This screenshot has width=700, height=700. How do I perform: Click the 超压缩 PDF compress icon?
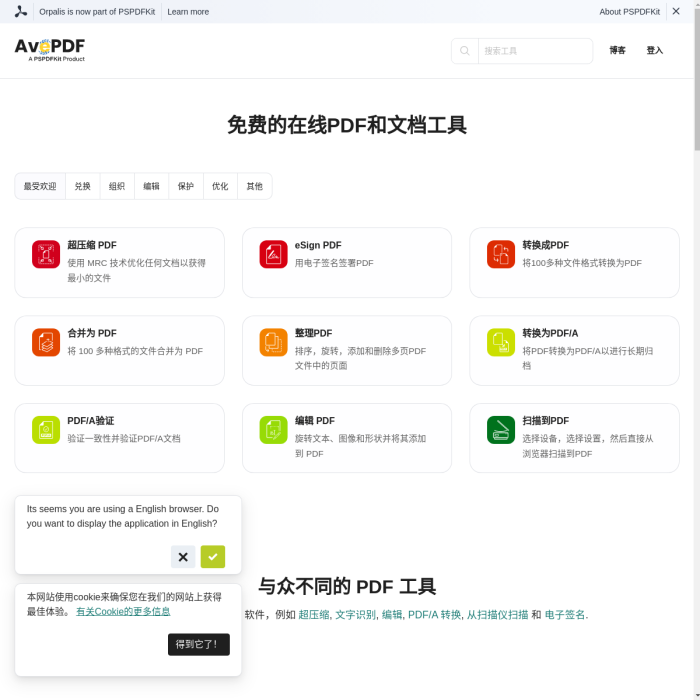[x=46, y=254]
